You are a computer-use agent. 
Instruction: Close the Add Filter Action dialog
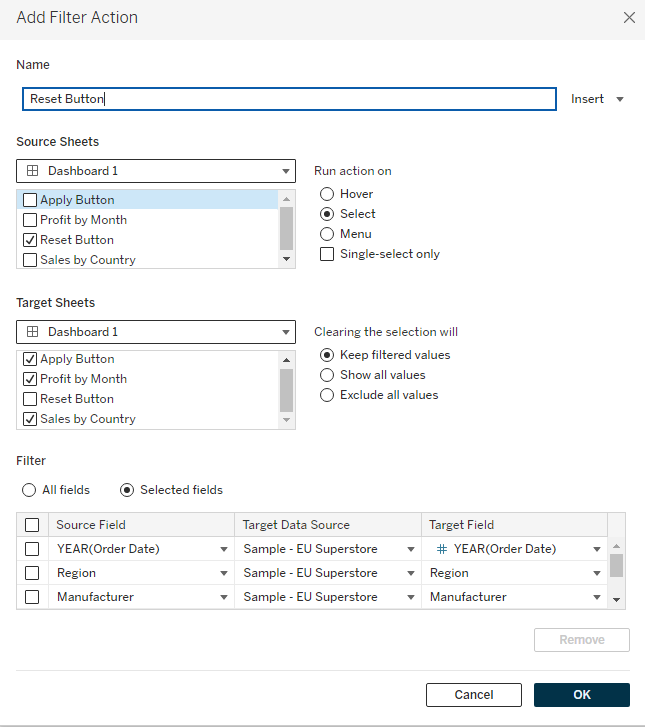coord(629,18)
